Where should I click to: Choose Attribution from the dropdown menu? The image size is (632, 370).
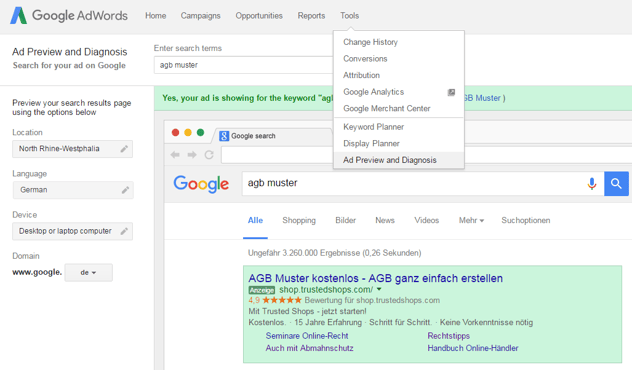click(x=362, y=75)
